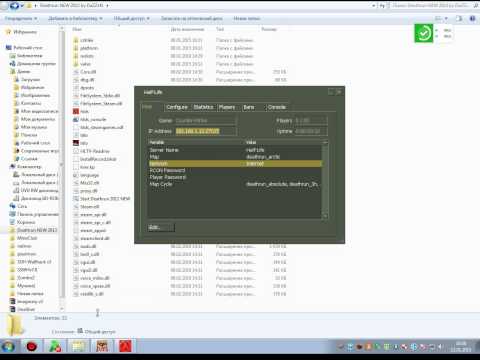Select the hlds_console file icon
The width and height of the screenshot is (480, 360).
coord(76,119)
